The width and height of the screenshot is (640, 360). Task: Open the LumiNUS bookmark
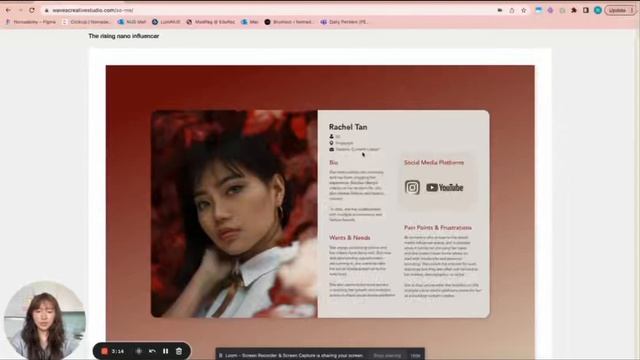166,22
